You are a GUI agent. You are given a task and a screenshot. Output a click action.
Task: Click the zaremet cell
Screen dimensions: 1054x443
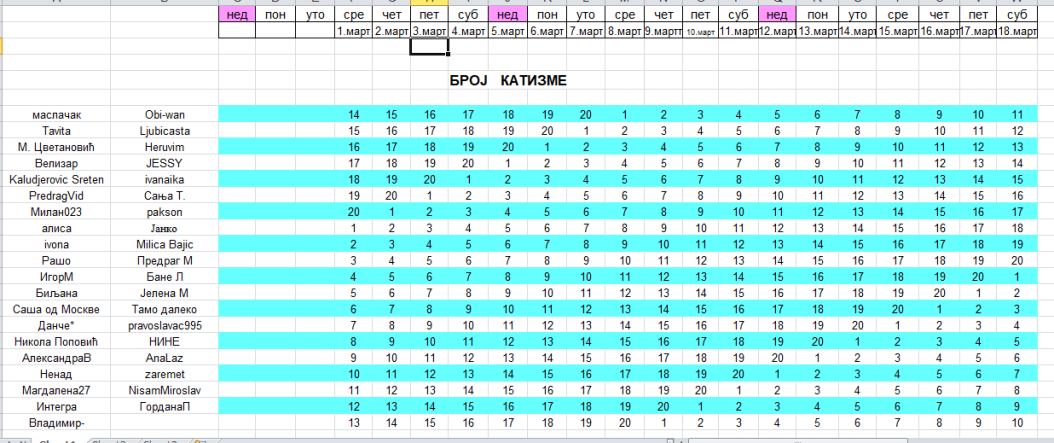(x=165, y=374)
